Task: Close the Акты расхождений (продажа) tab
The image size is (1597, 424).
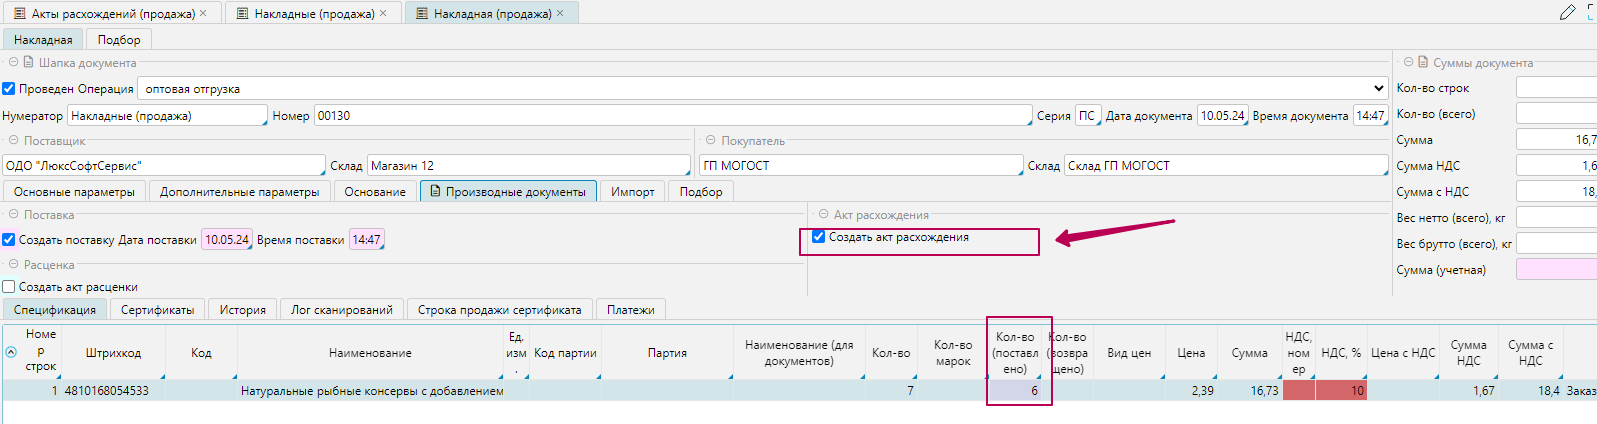Action: pos(203,13)
